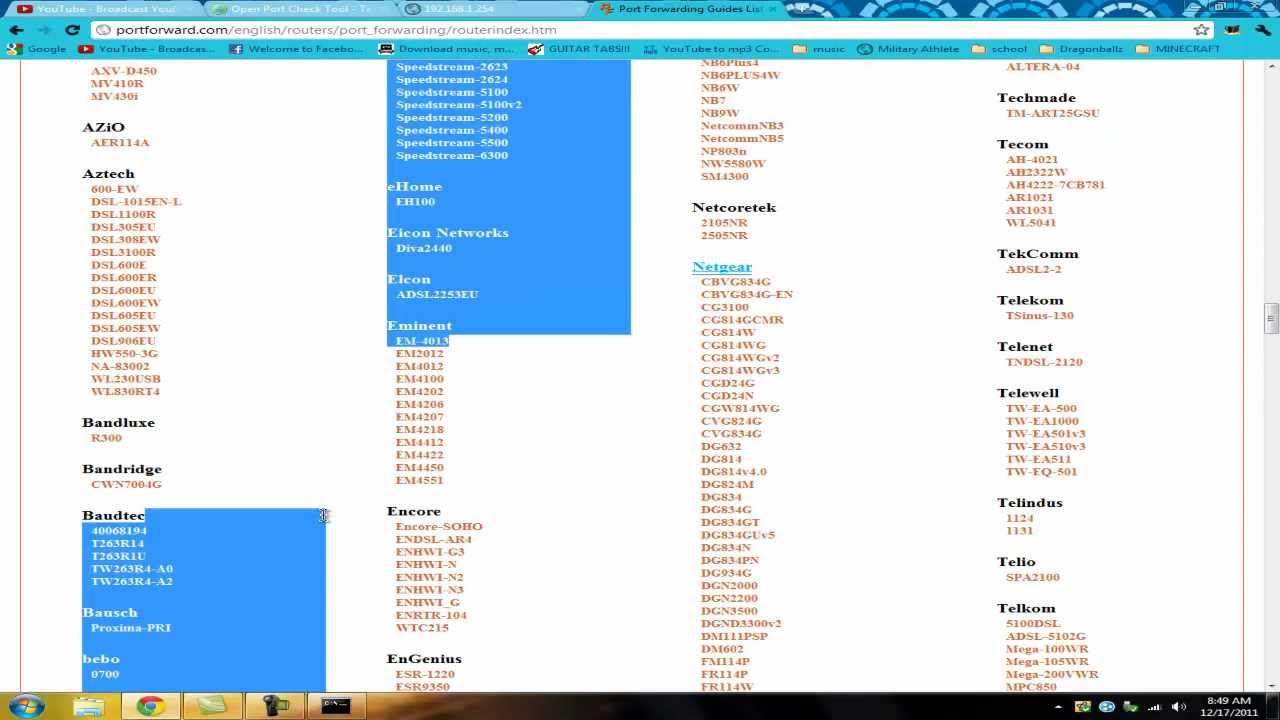Reload the page with the refresh icon

tap(72, 30)
